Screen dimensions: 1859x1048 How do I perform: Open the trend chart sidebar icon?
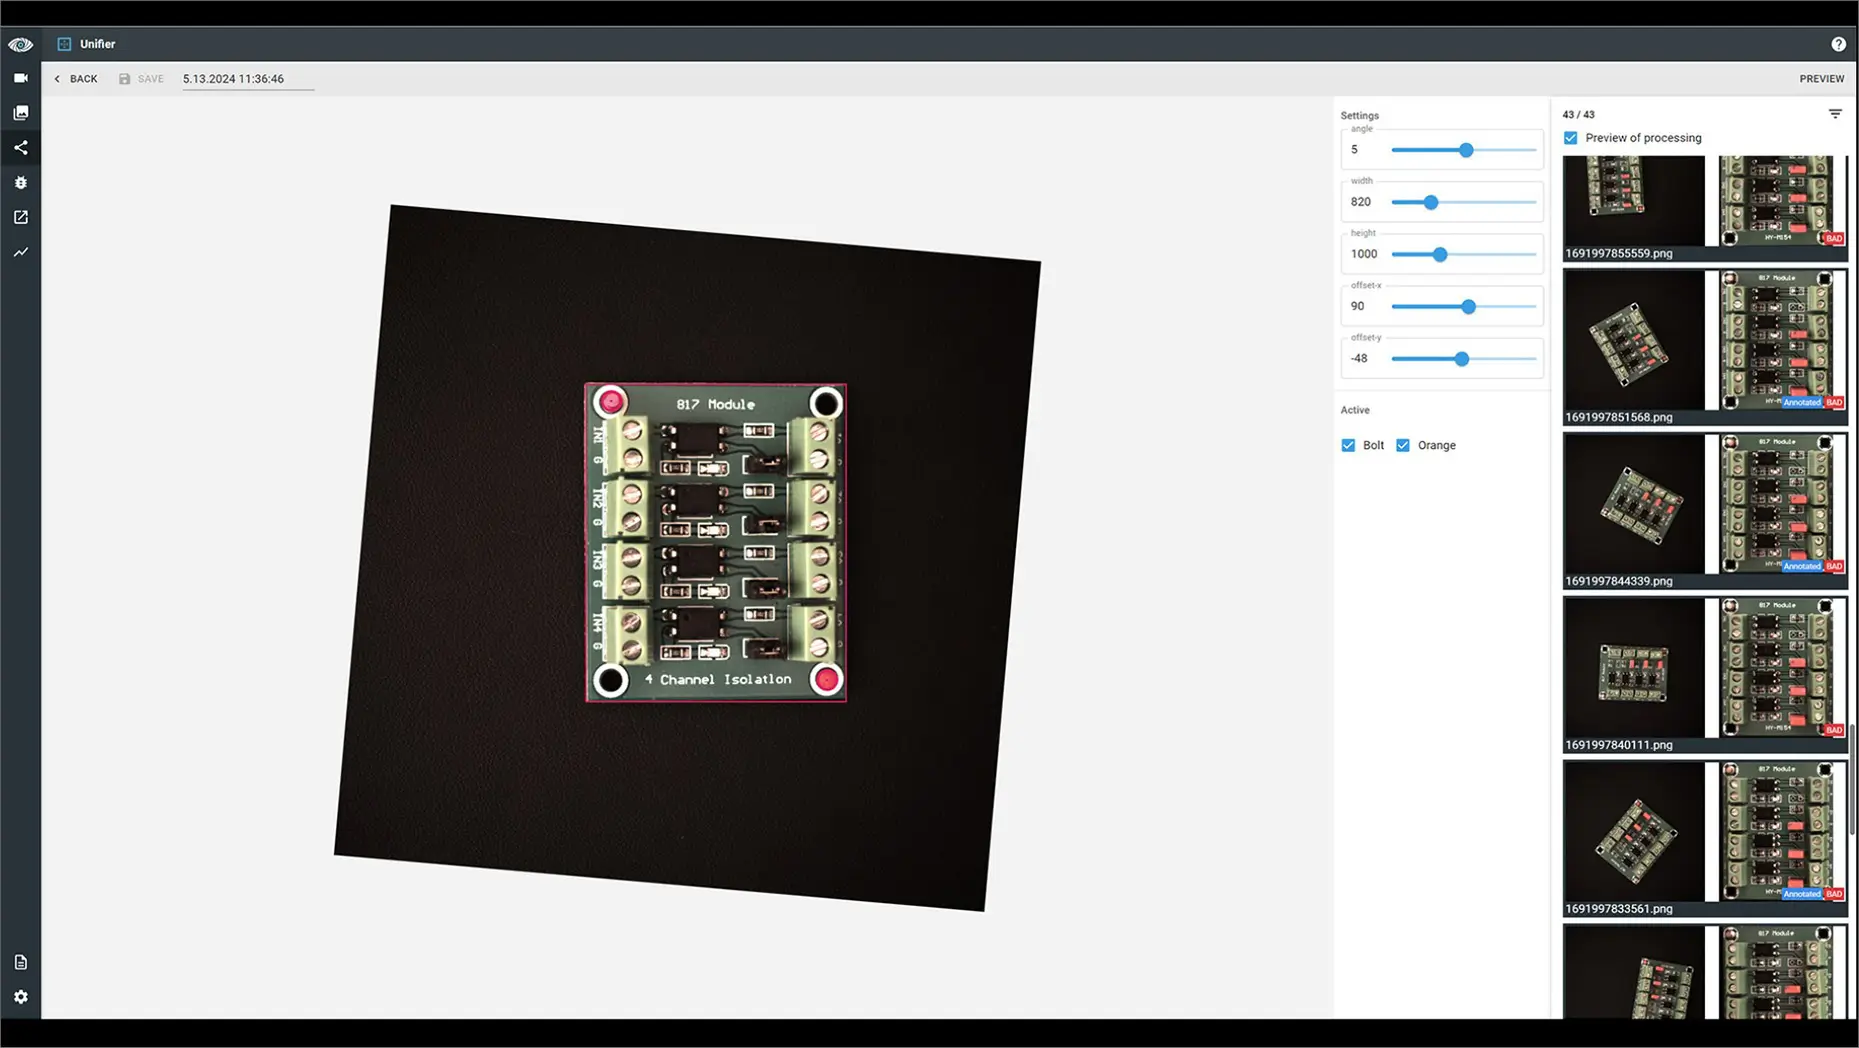coord(20,252)
